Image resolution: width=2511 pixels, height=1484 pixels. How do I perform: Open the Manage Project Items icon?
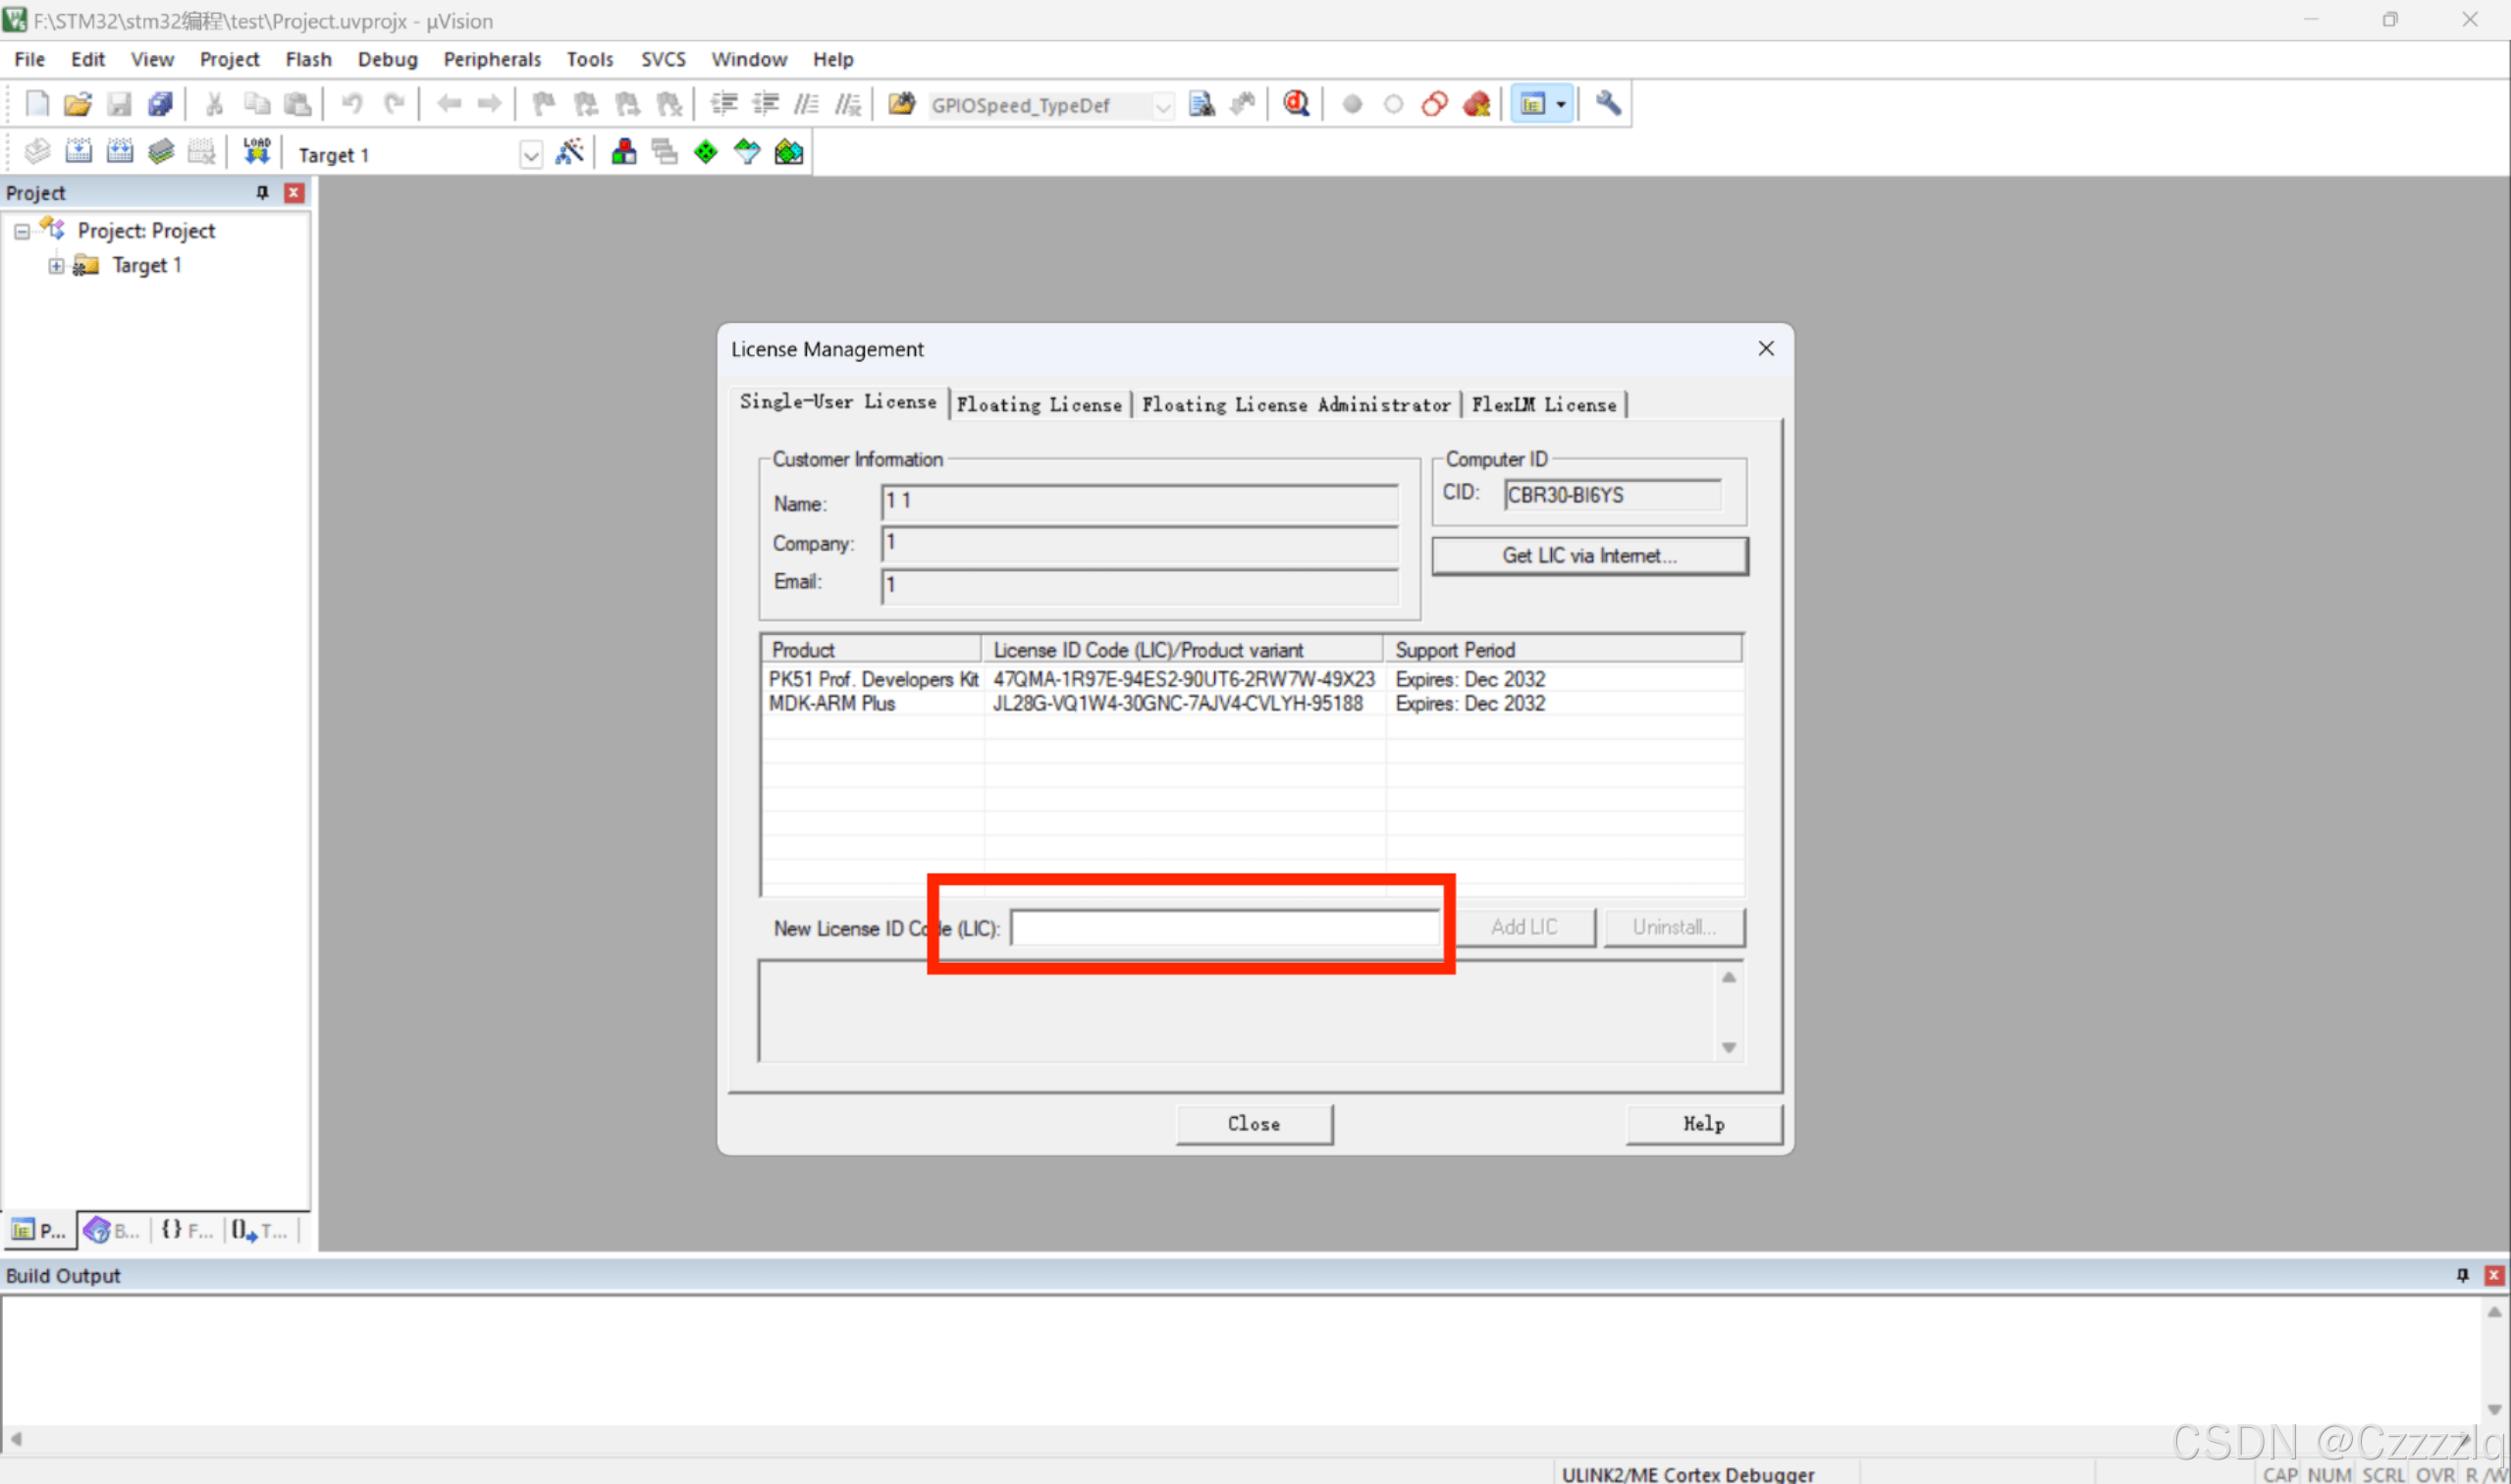click(624, 152)
